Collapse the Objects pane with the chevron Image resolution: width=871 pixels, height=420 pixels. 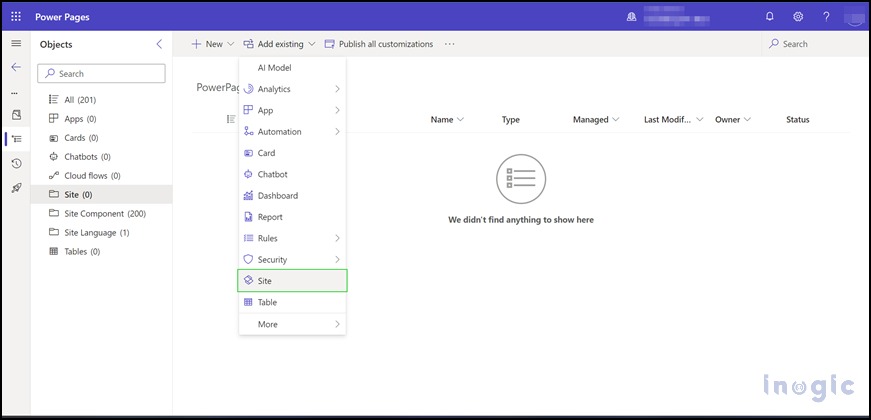(159, 44)
